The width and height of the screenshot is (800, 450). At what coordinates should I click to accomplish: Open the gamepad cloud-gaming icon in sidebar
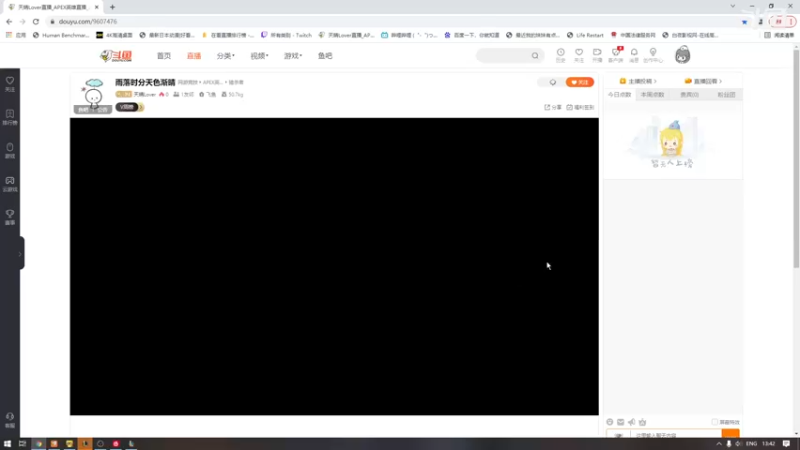[10, 184]
